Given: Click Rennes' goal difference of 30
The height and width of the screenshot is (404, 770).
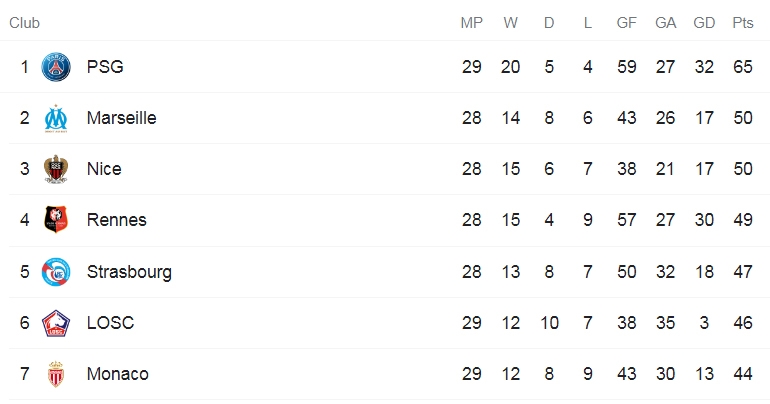Looking at the screenshot, I should pos(704,220).
